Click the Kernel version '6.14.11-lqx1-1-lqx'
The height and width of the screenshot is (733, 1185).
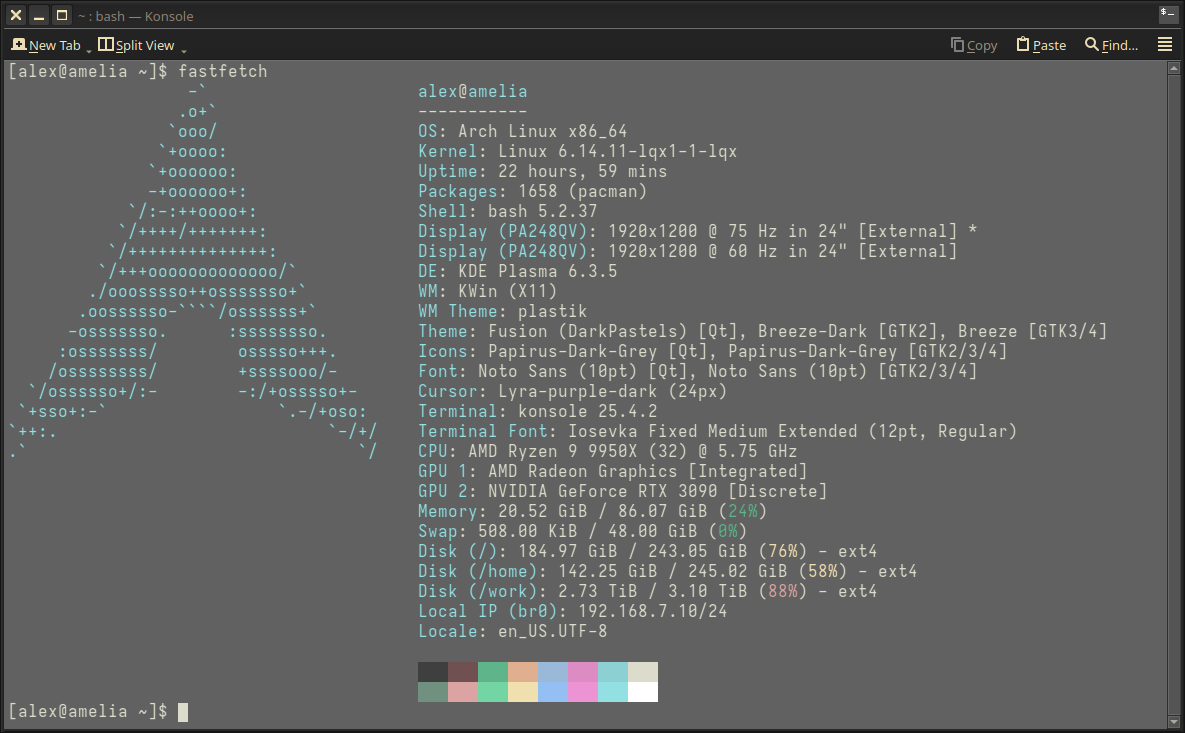(647, 151)
